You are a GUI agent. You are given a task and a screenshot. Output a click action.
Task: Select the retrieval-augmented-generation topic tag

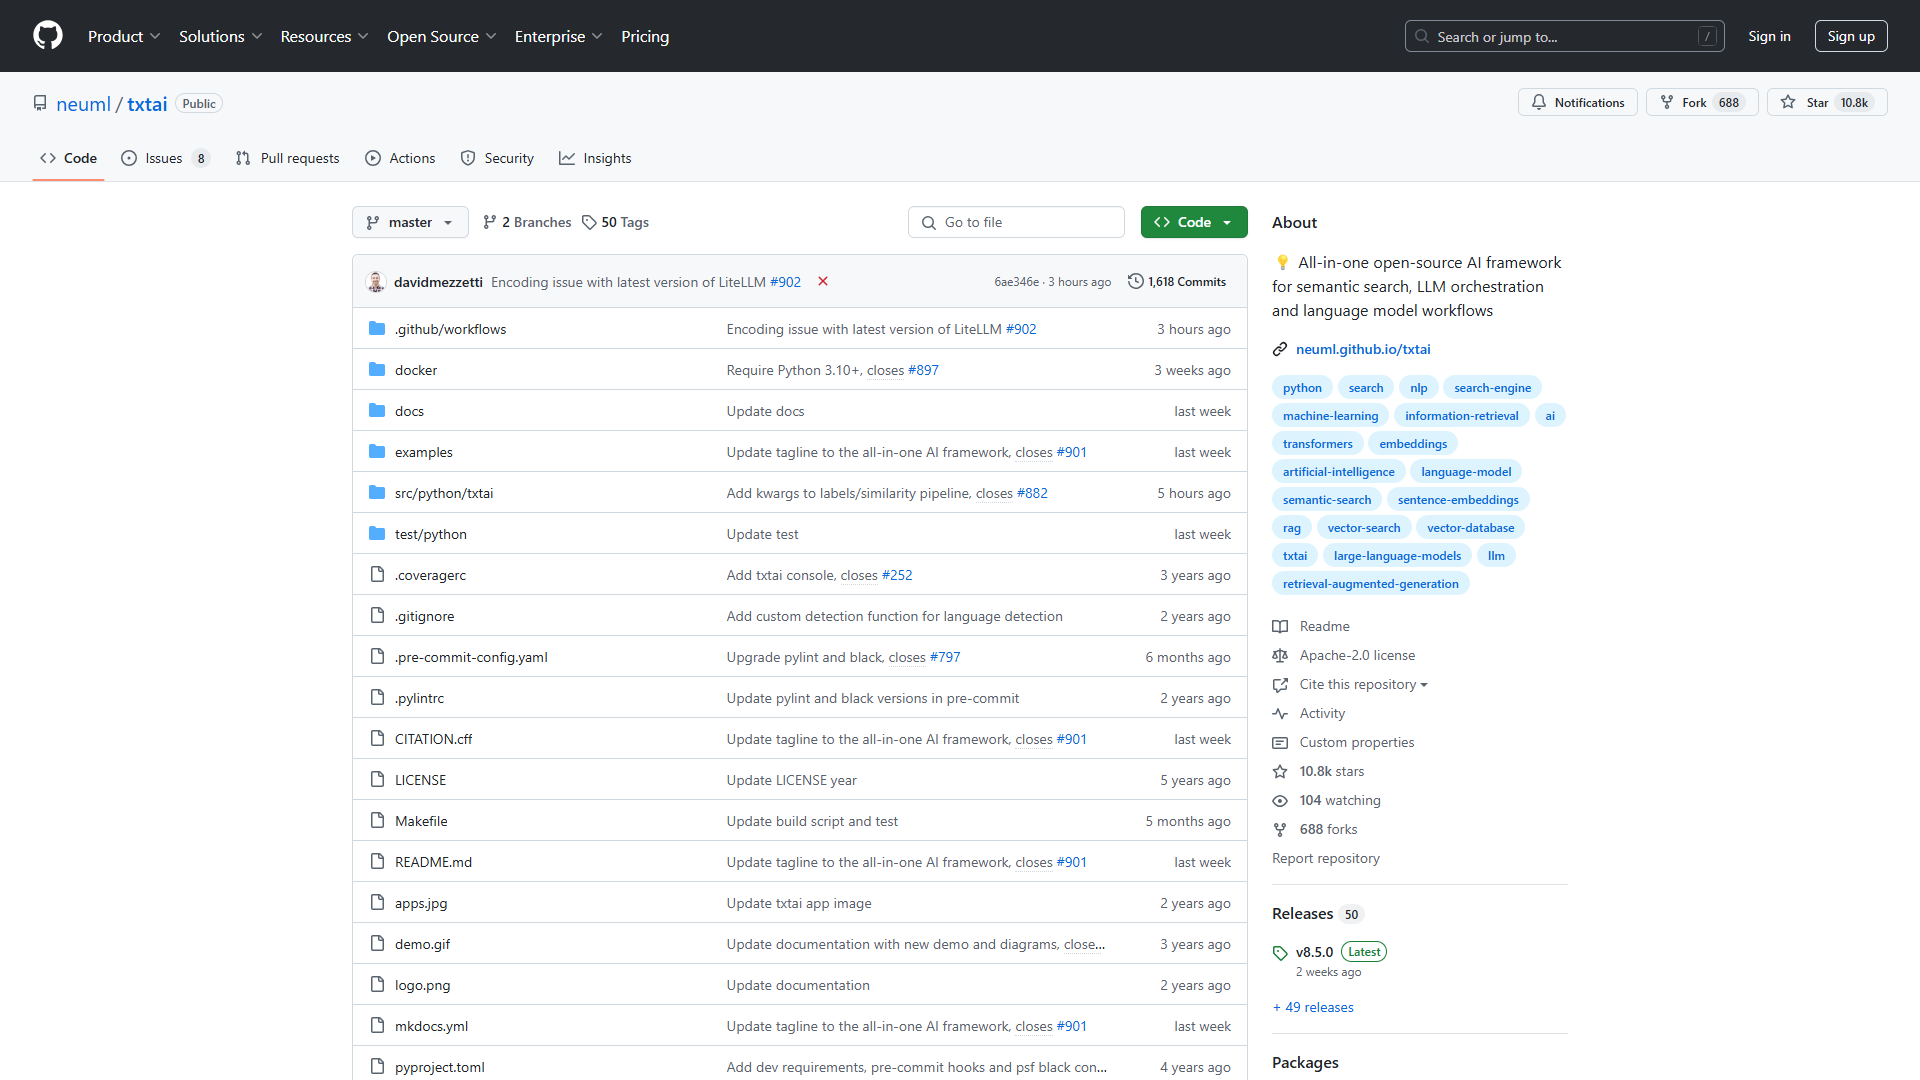(1370, 584)
